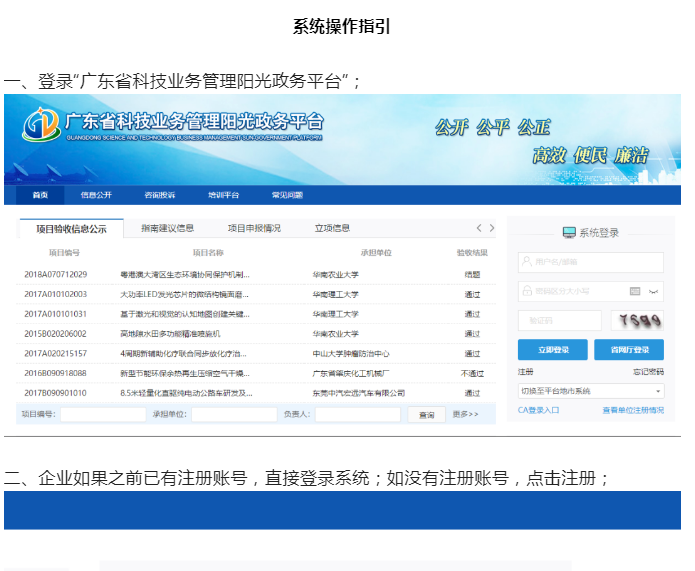Click the 承担单位 column header
Image resolution: width=695 pixels, height=571 pixels.
(376, 253)
